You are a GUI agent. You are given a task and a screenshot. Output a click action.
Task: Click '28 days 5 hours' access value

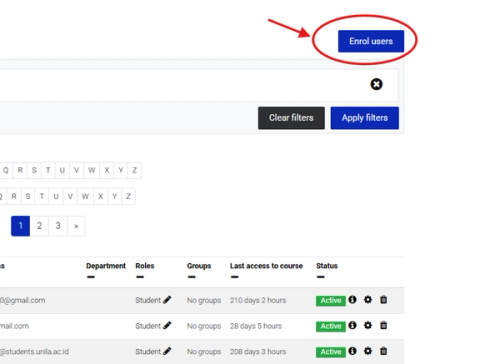coord(256,326)
